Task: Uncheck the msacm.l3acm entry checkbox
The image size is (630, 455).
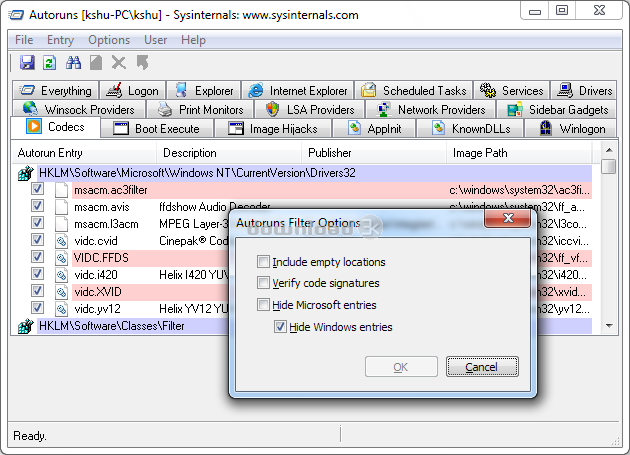Action: coord(37,222)
